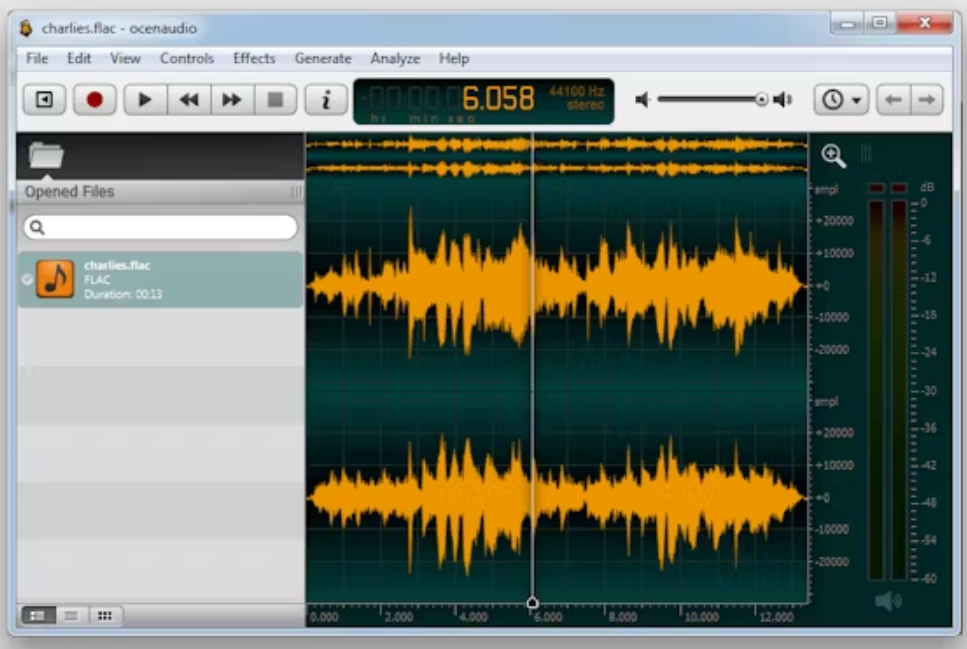Click the loud volume speaker icon
967x649 pixels.
pyautogui.click(x=783, y=99)
